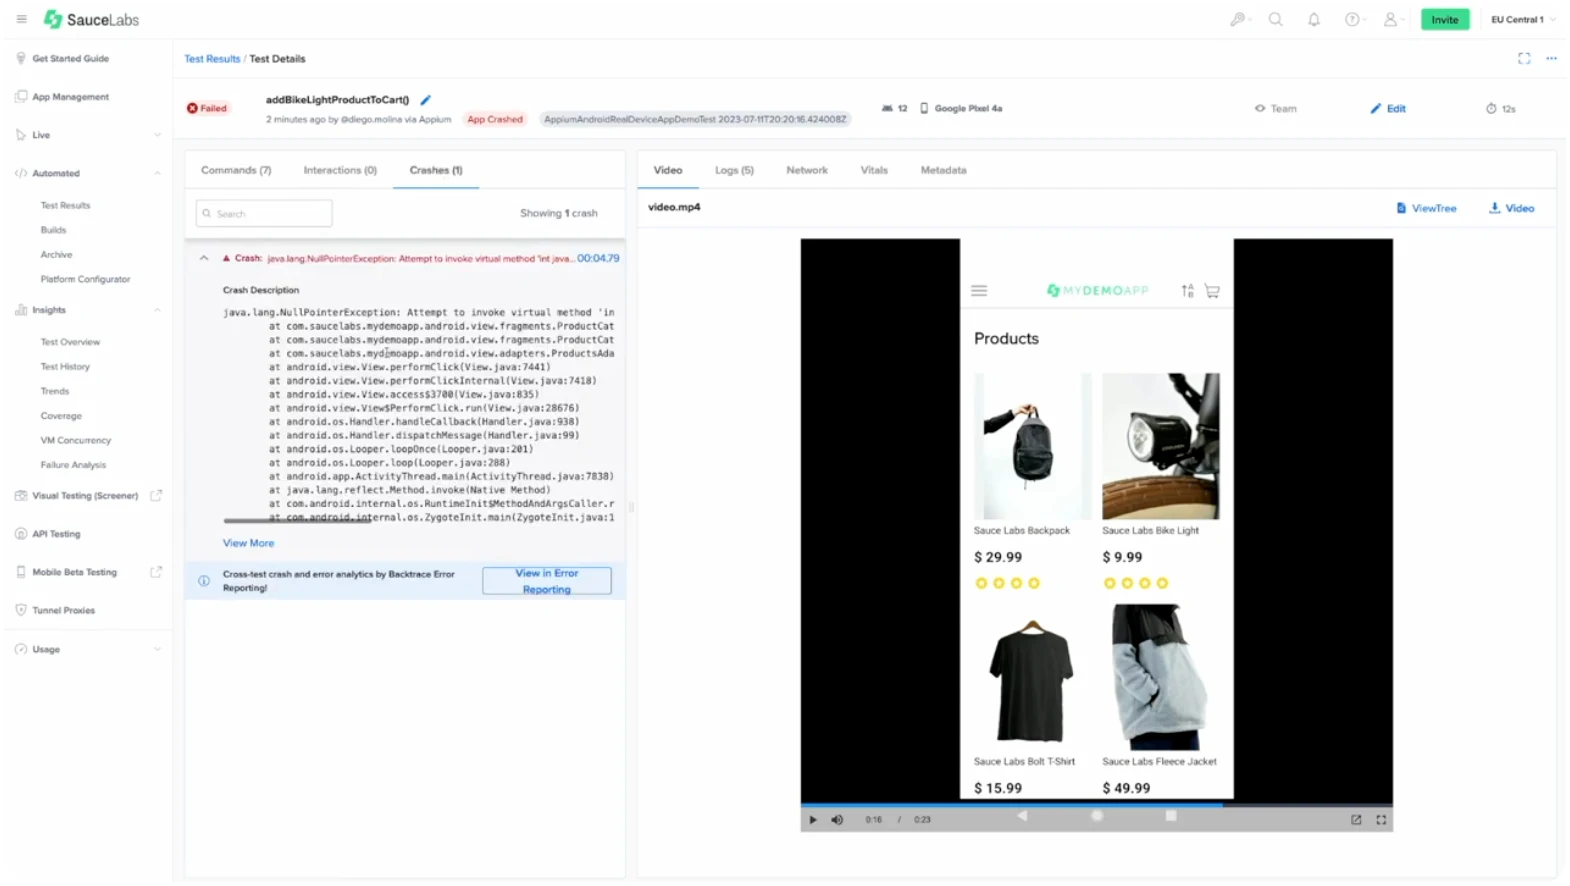This screenshot has height=886, width=1570.
Task: Download the Video file
Action: [x=1512, y=208]
